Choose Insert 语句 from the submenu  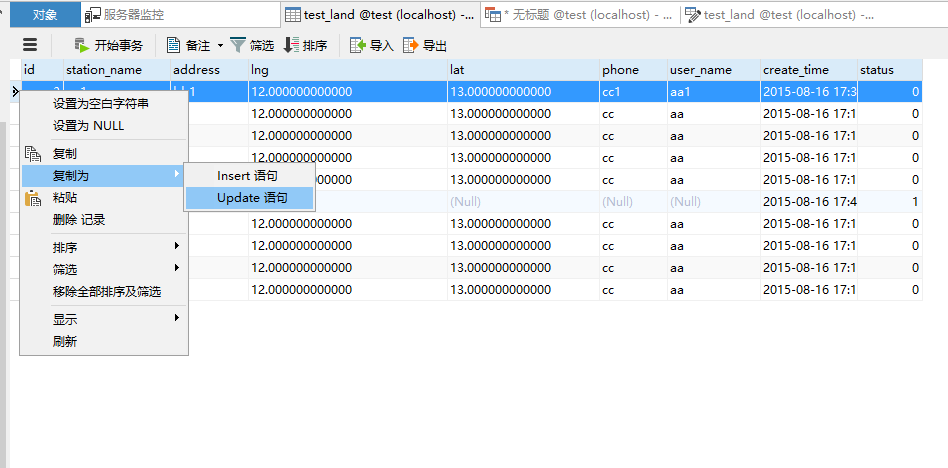coord(247,176)
